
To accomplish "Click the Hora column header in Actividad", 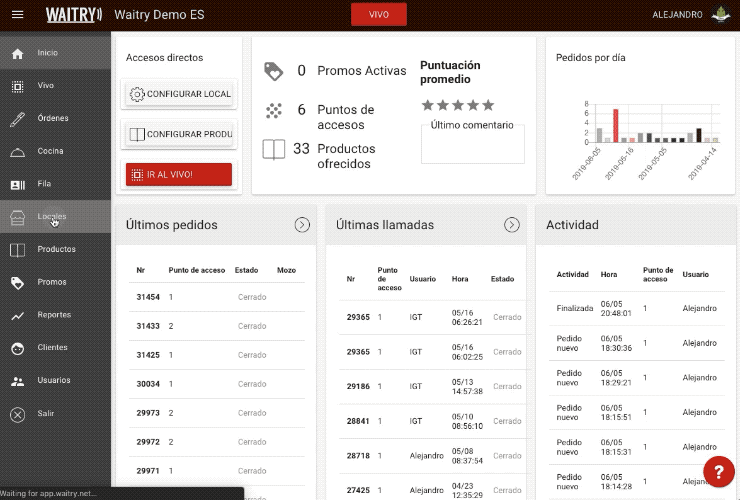I will point(609,274).
